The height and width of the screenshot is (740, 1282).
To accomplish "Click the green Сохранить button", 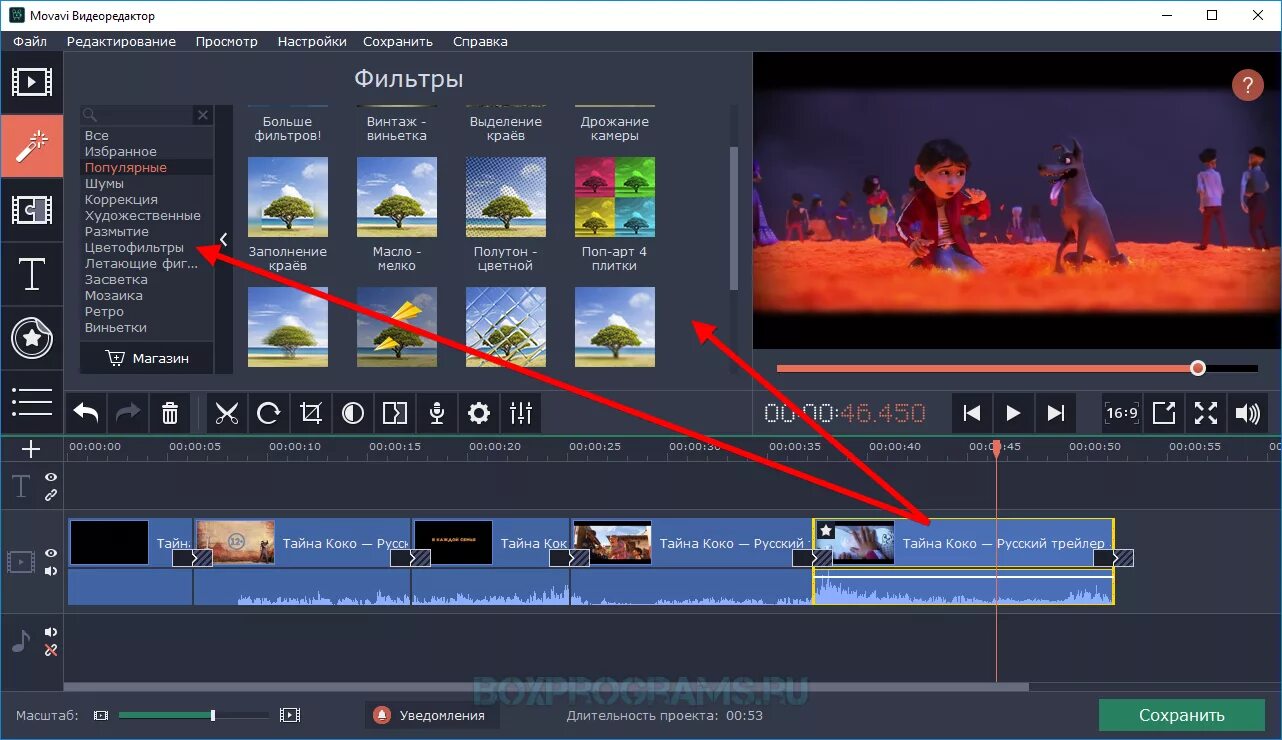I will click(1181, 715).
